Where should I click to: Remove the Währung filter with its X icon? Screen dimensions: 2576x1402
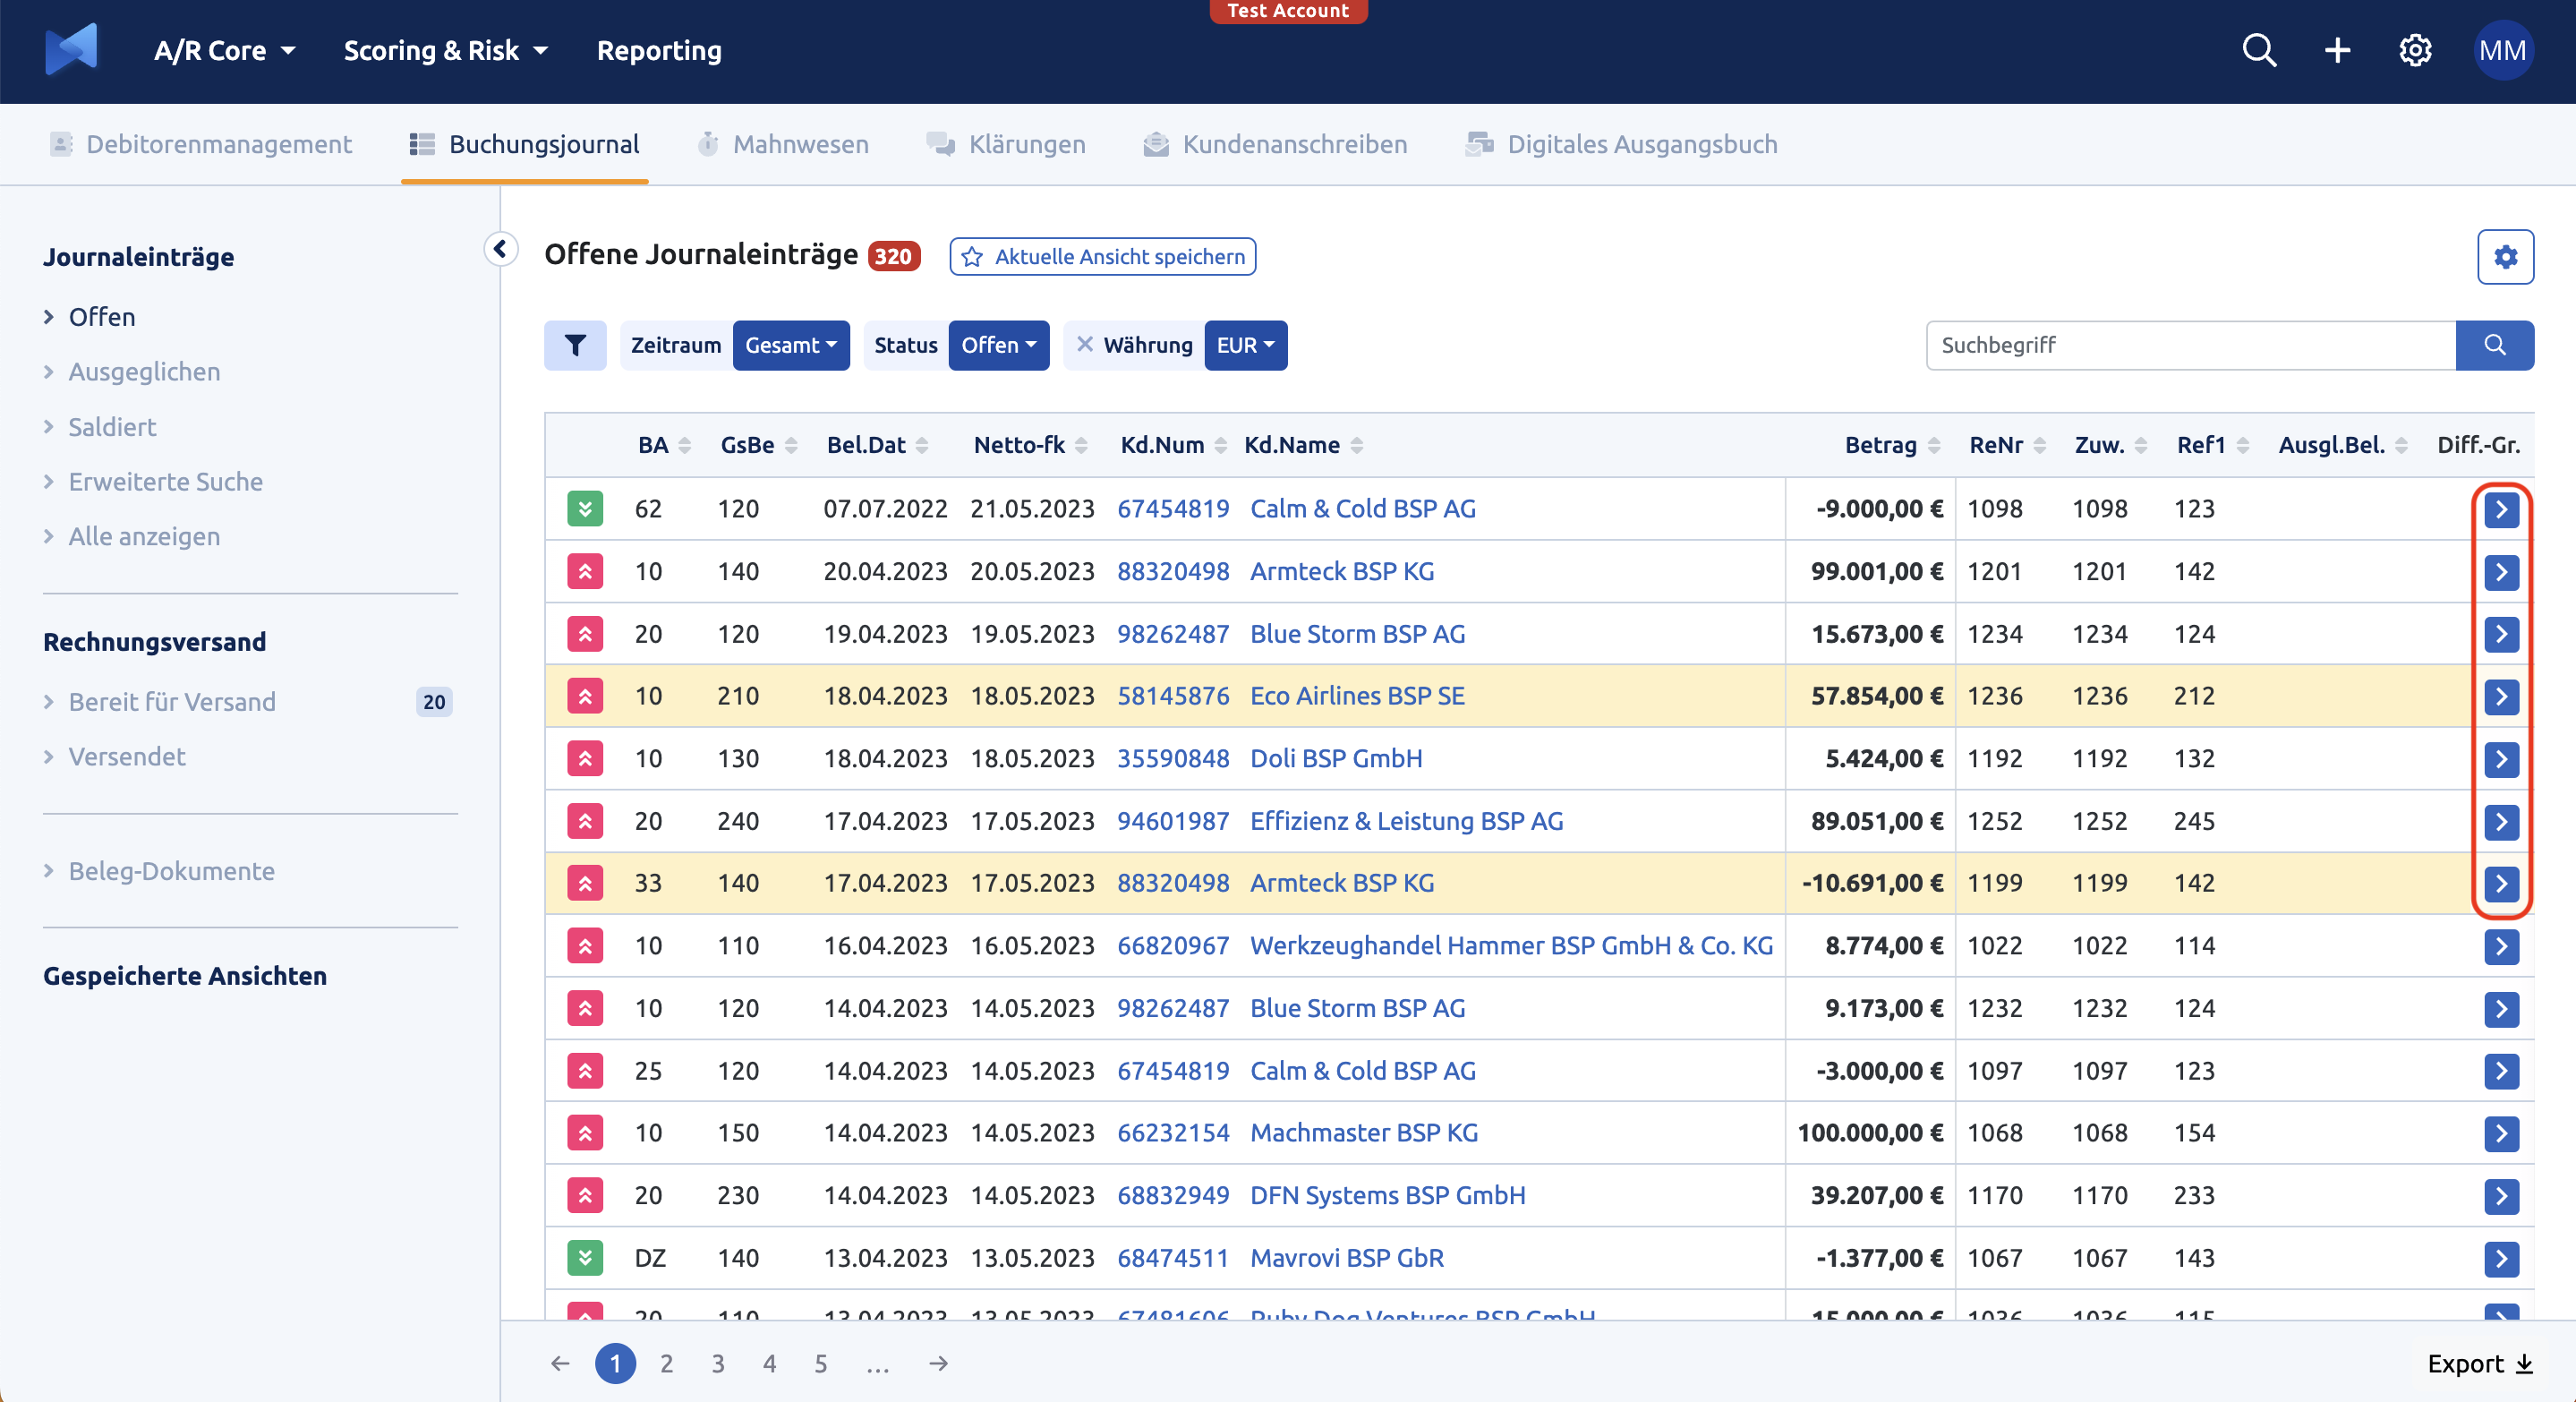1084,345
